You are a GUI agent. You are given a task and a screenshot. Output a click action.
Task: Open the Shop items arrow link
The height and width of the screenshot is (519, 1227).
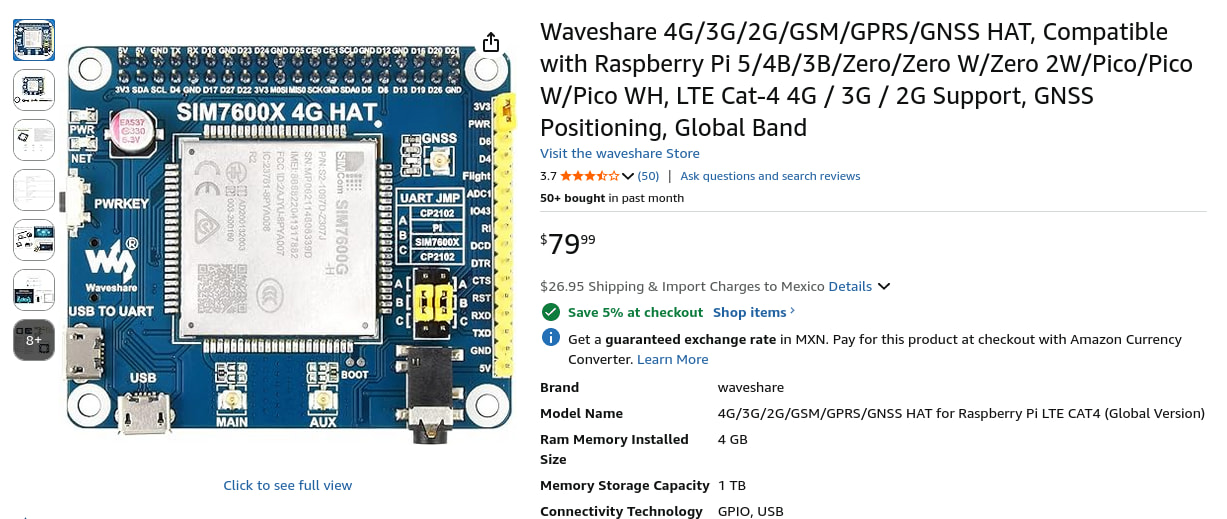[x=754, y=312]
